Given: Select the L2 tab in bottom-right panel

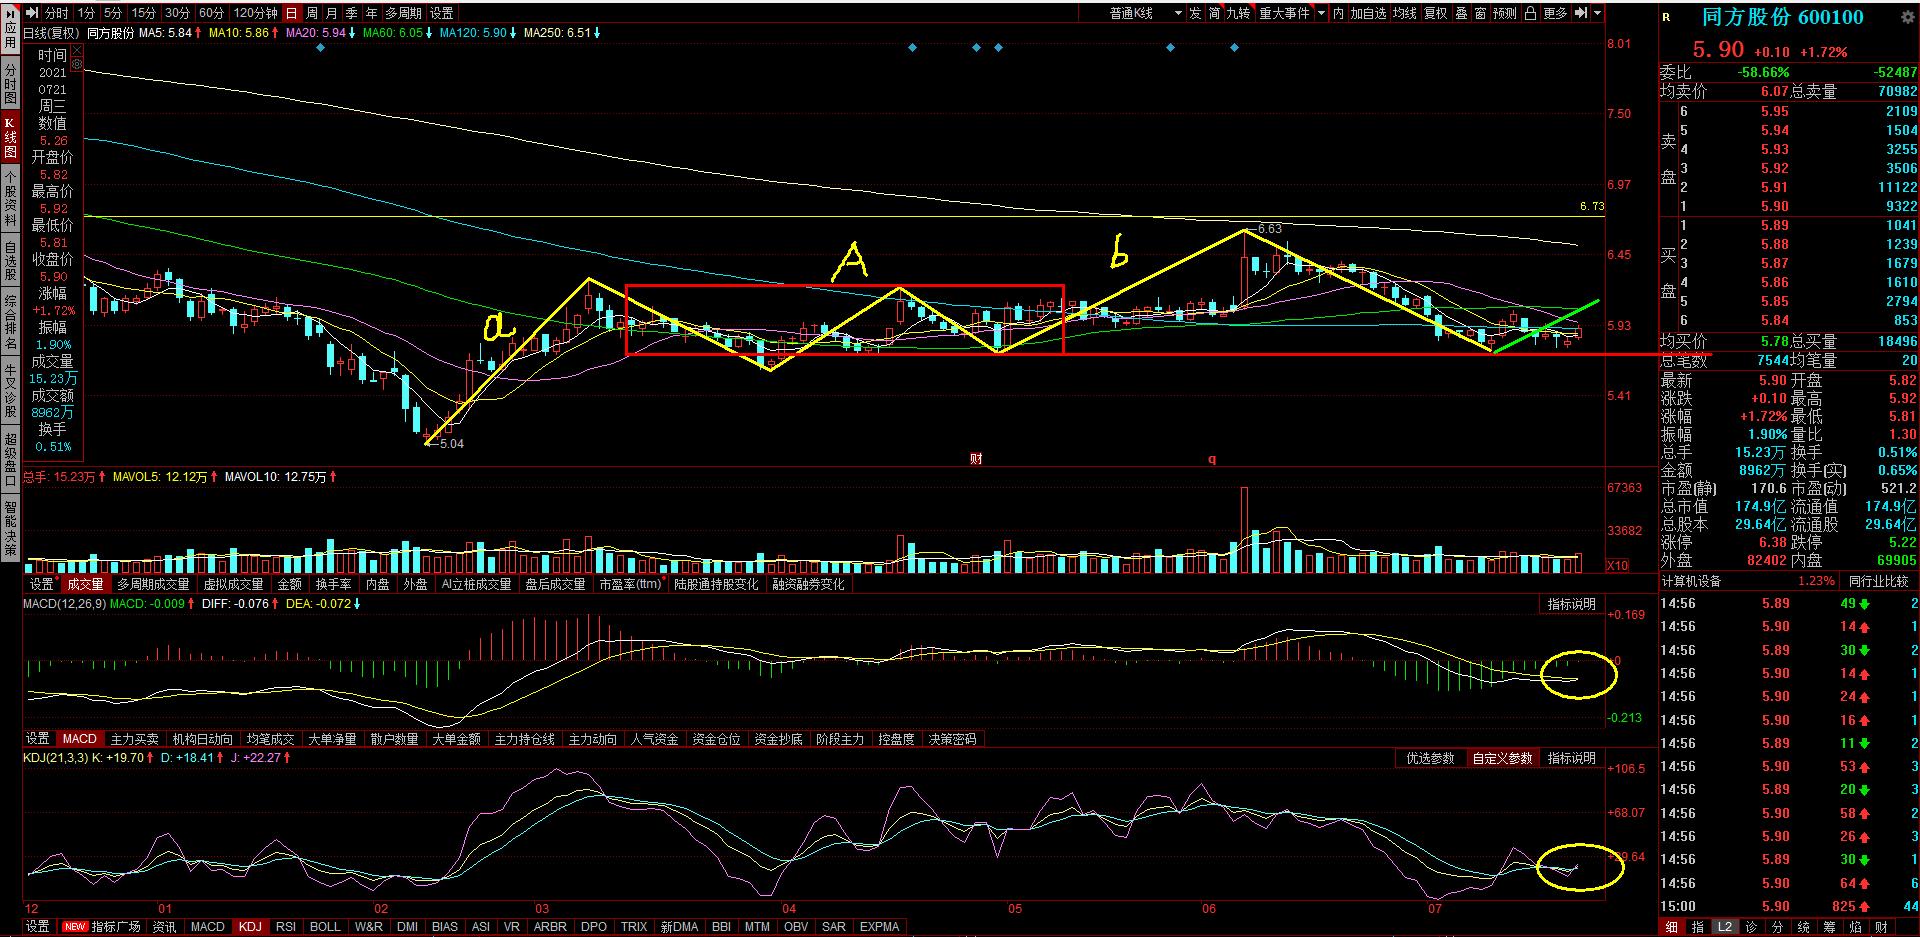Looking at the screenshot, I should pos(1724,927).
